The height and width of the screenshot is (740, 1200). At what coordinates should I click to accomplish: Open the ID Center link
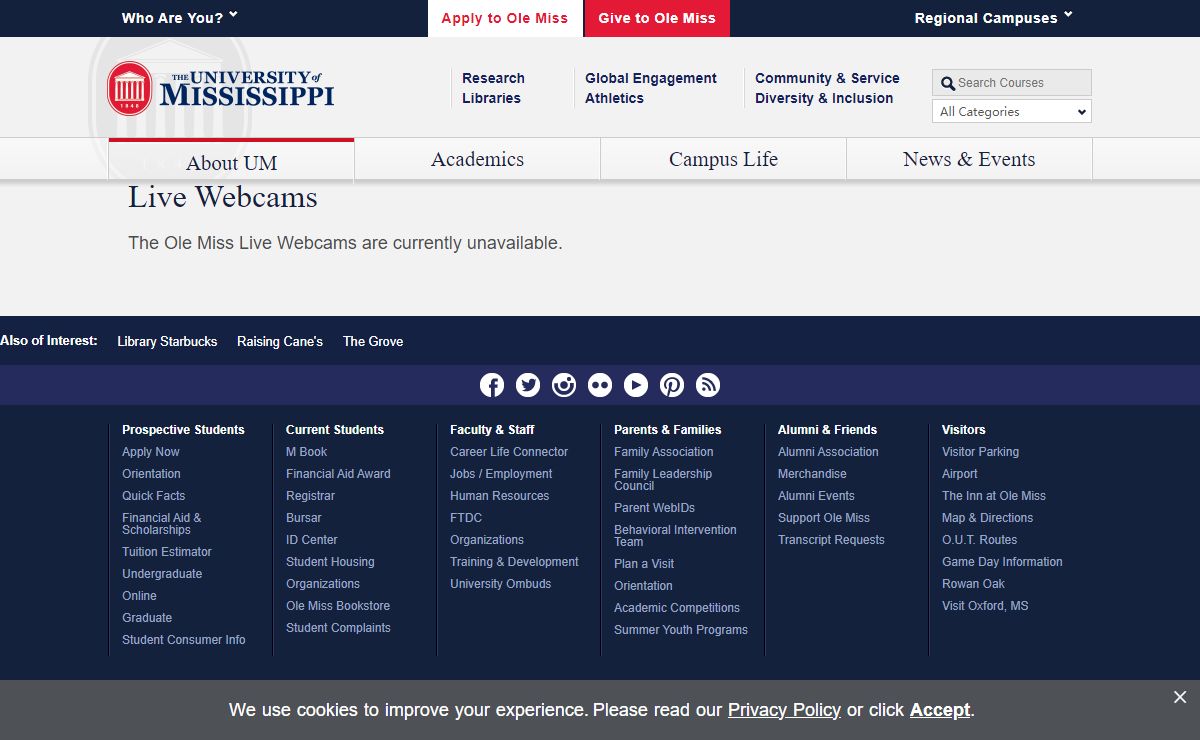(x=312, y=540)
